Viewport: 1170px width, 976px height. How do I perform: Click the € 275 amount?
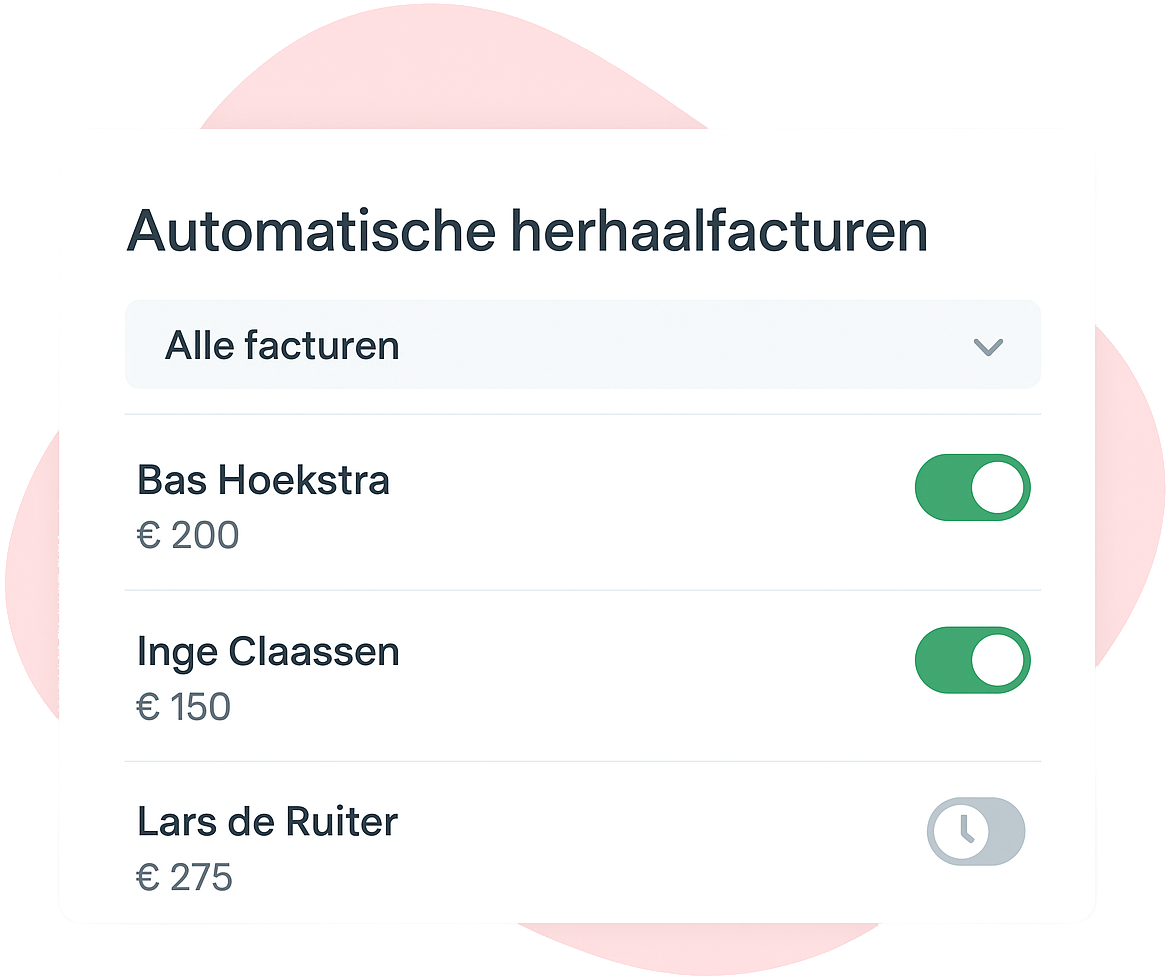coord(185,878)
